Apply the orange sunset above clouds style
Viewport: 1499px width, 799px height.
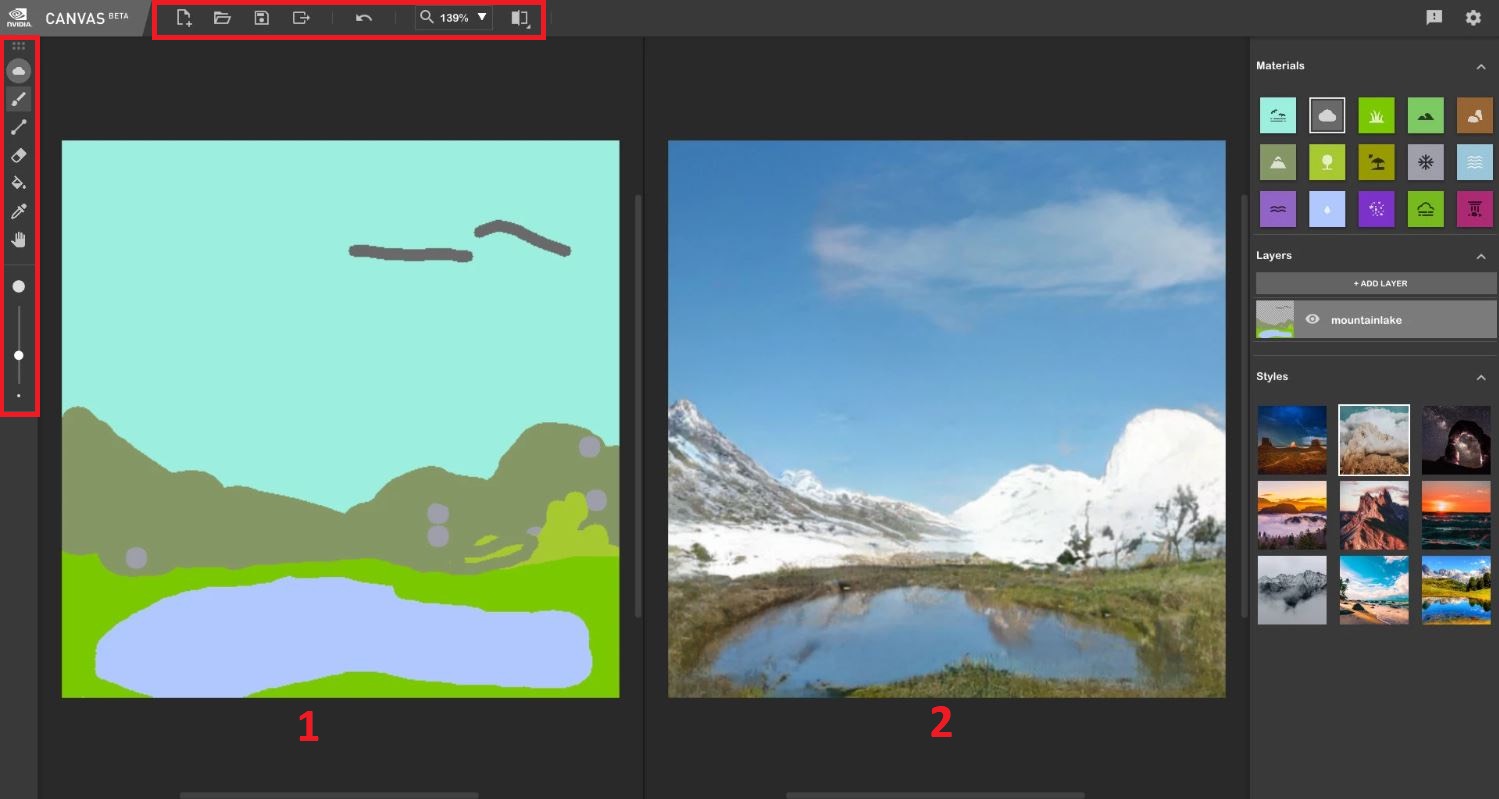pos(1292,515)
